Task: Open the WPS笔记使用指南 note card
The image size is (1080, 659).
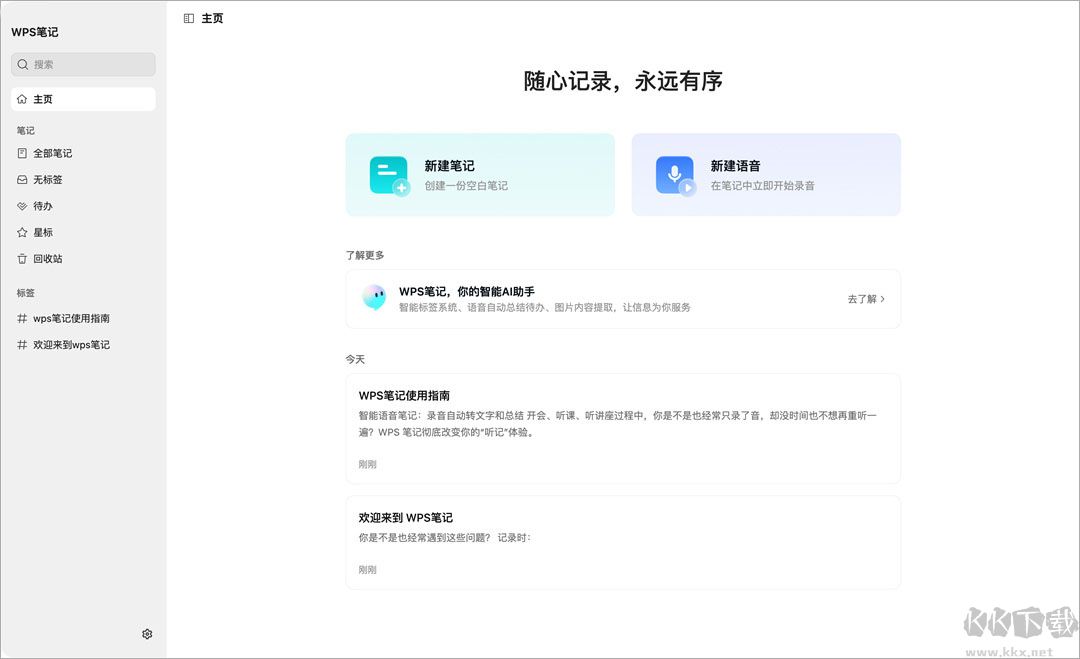Action: (x=622, y=428)
